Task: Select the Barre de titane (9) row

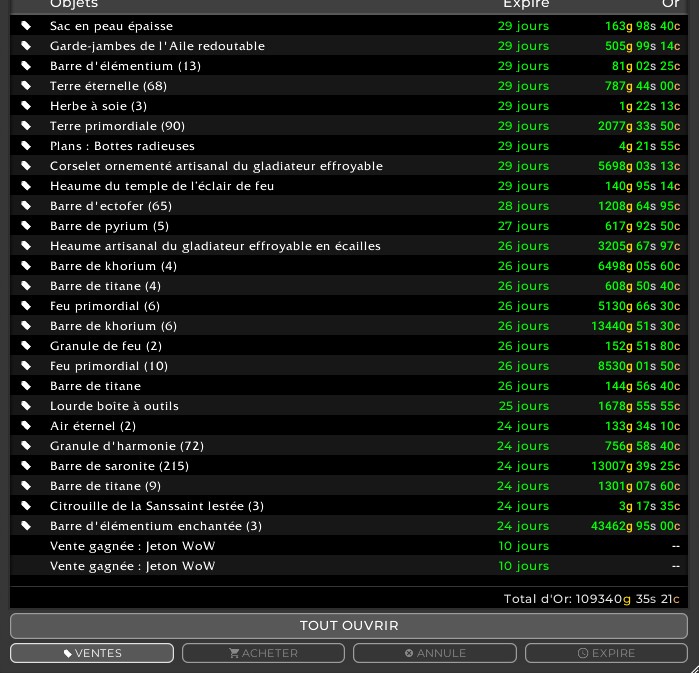Action: pyautogui.click(x=349, y=486)
